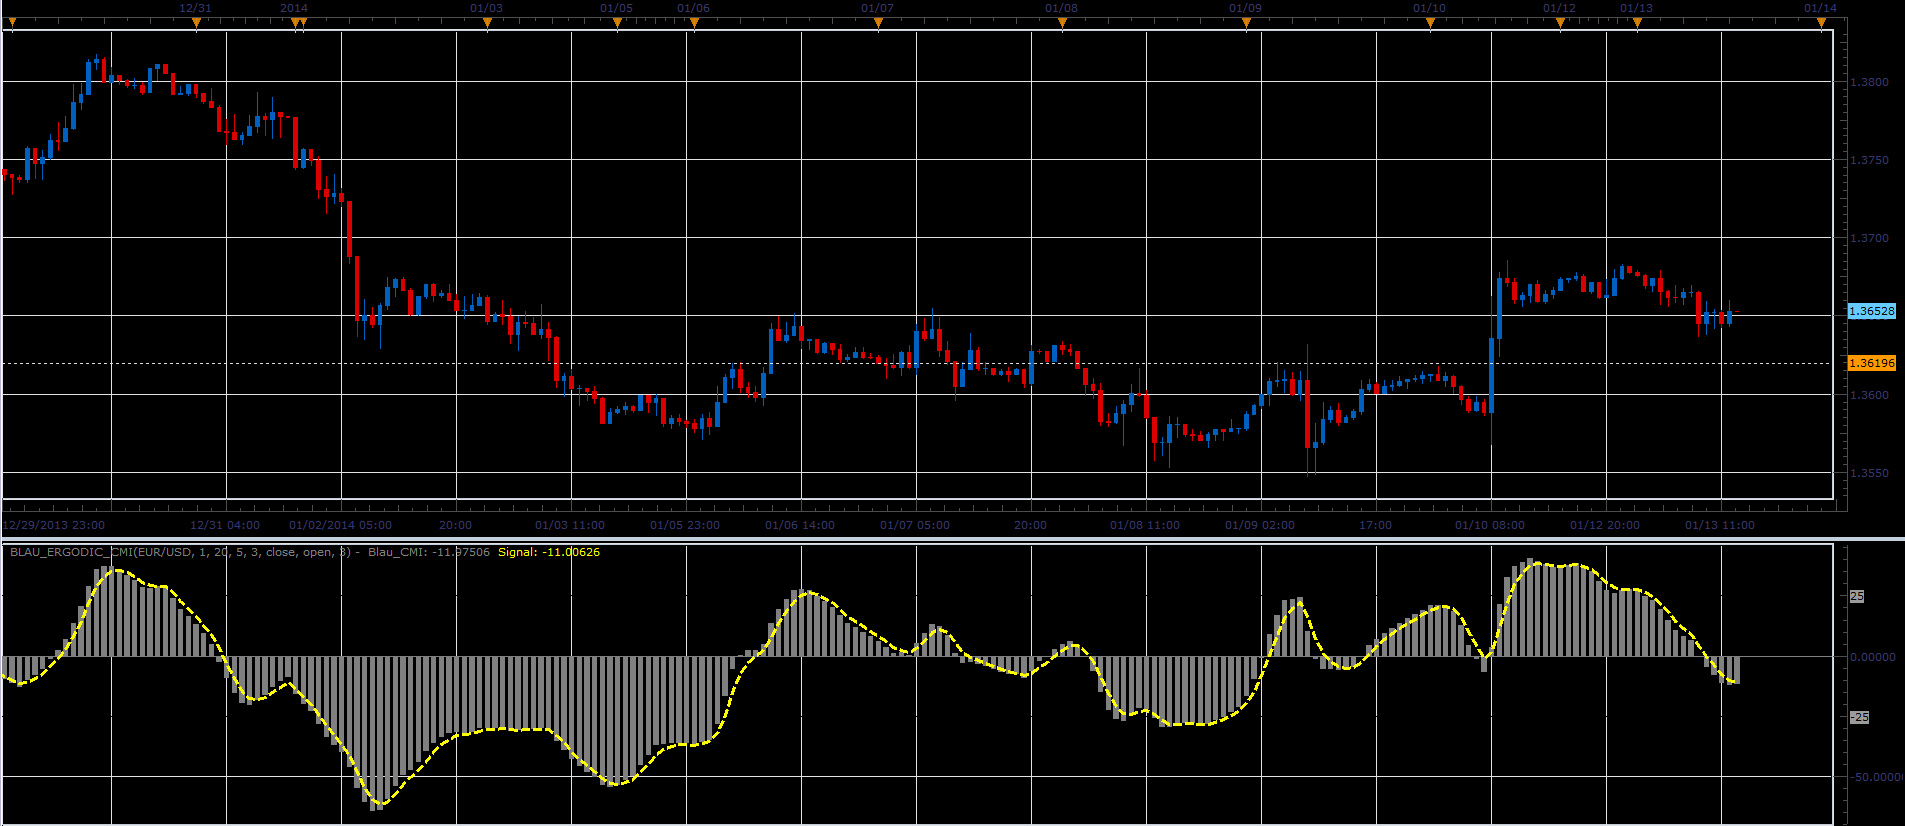Click the 01/13 11:00 time axis label
This screenshot has width=1905, height=826.
(1720, 525)
